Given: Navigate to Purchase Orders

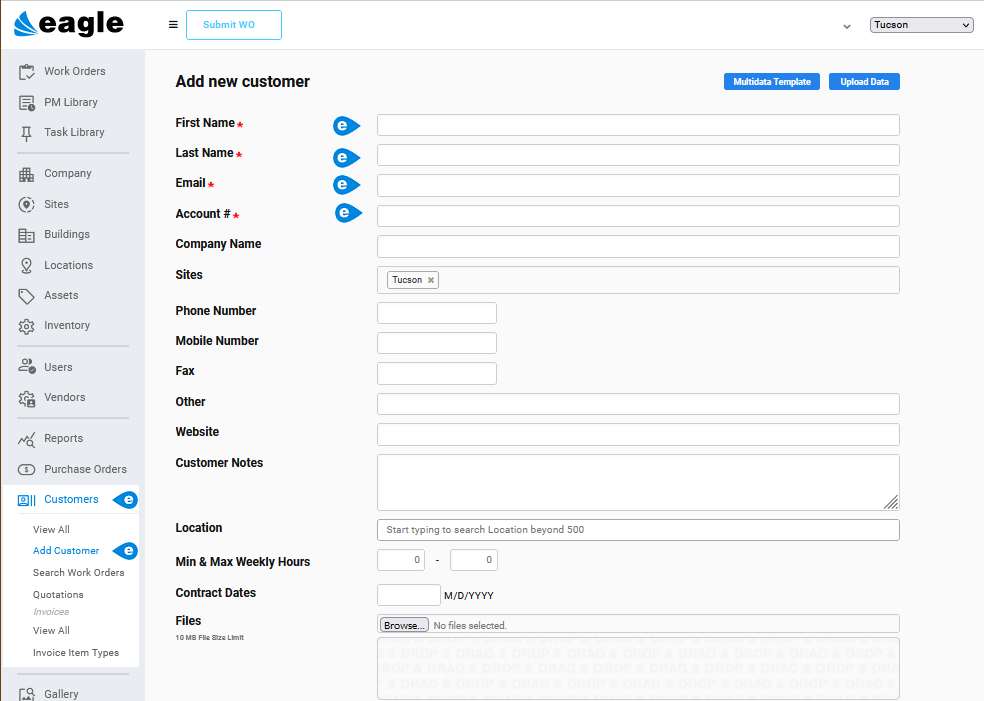Looking at the screenshot, I should [85, 469].
